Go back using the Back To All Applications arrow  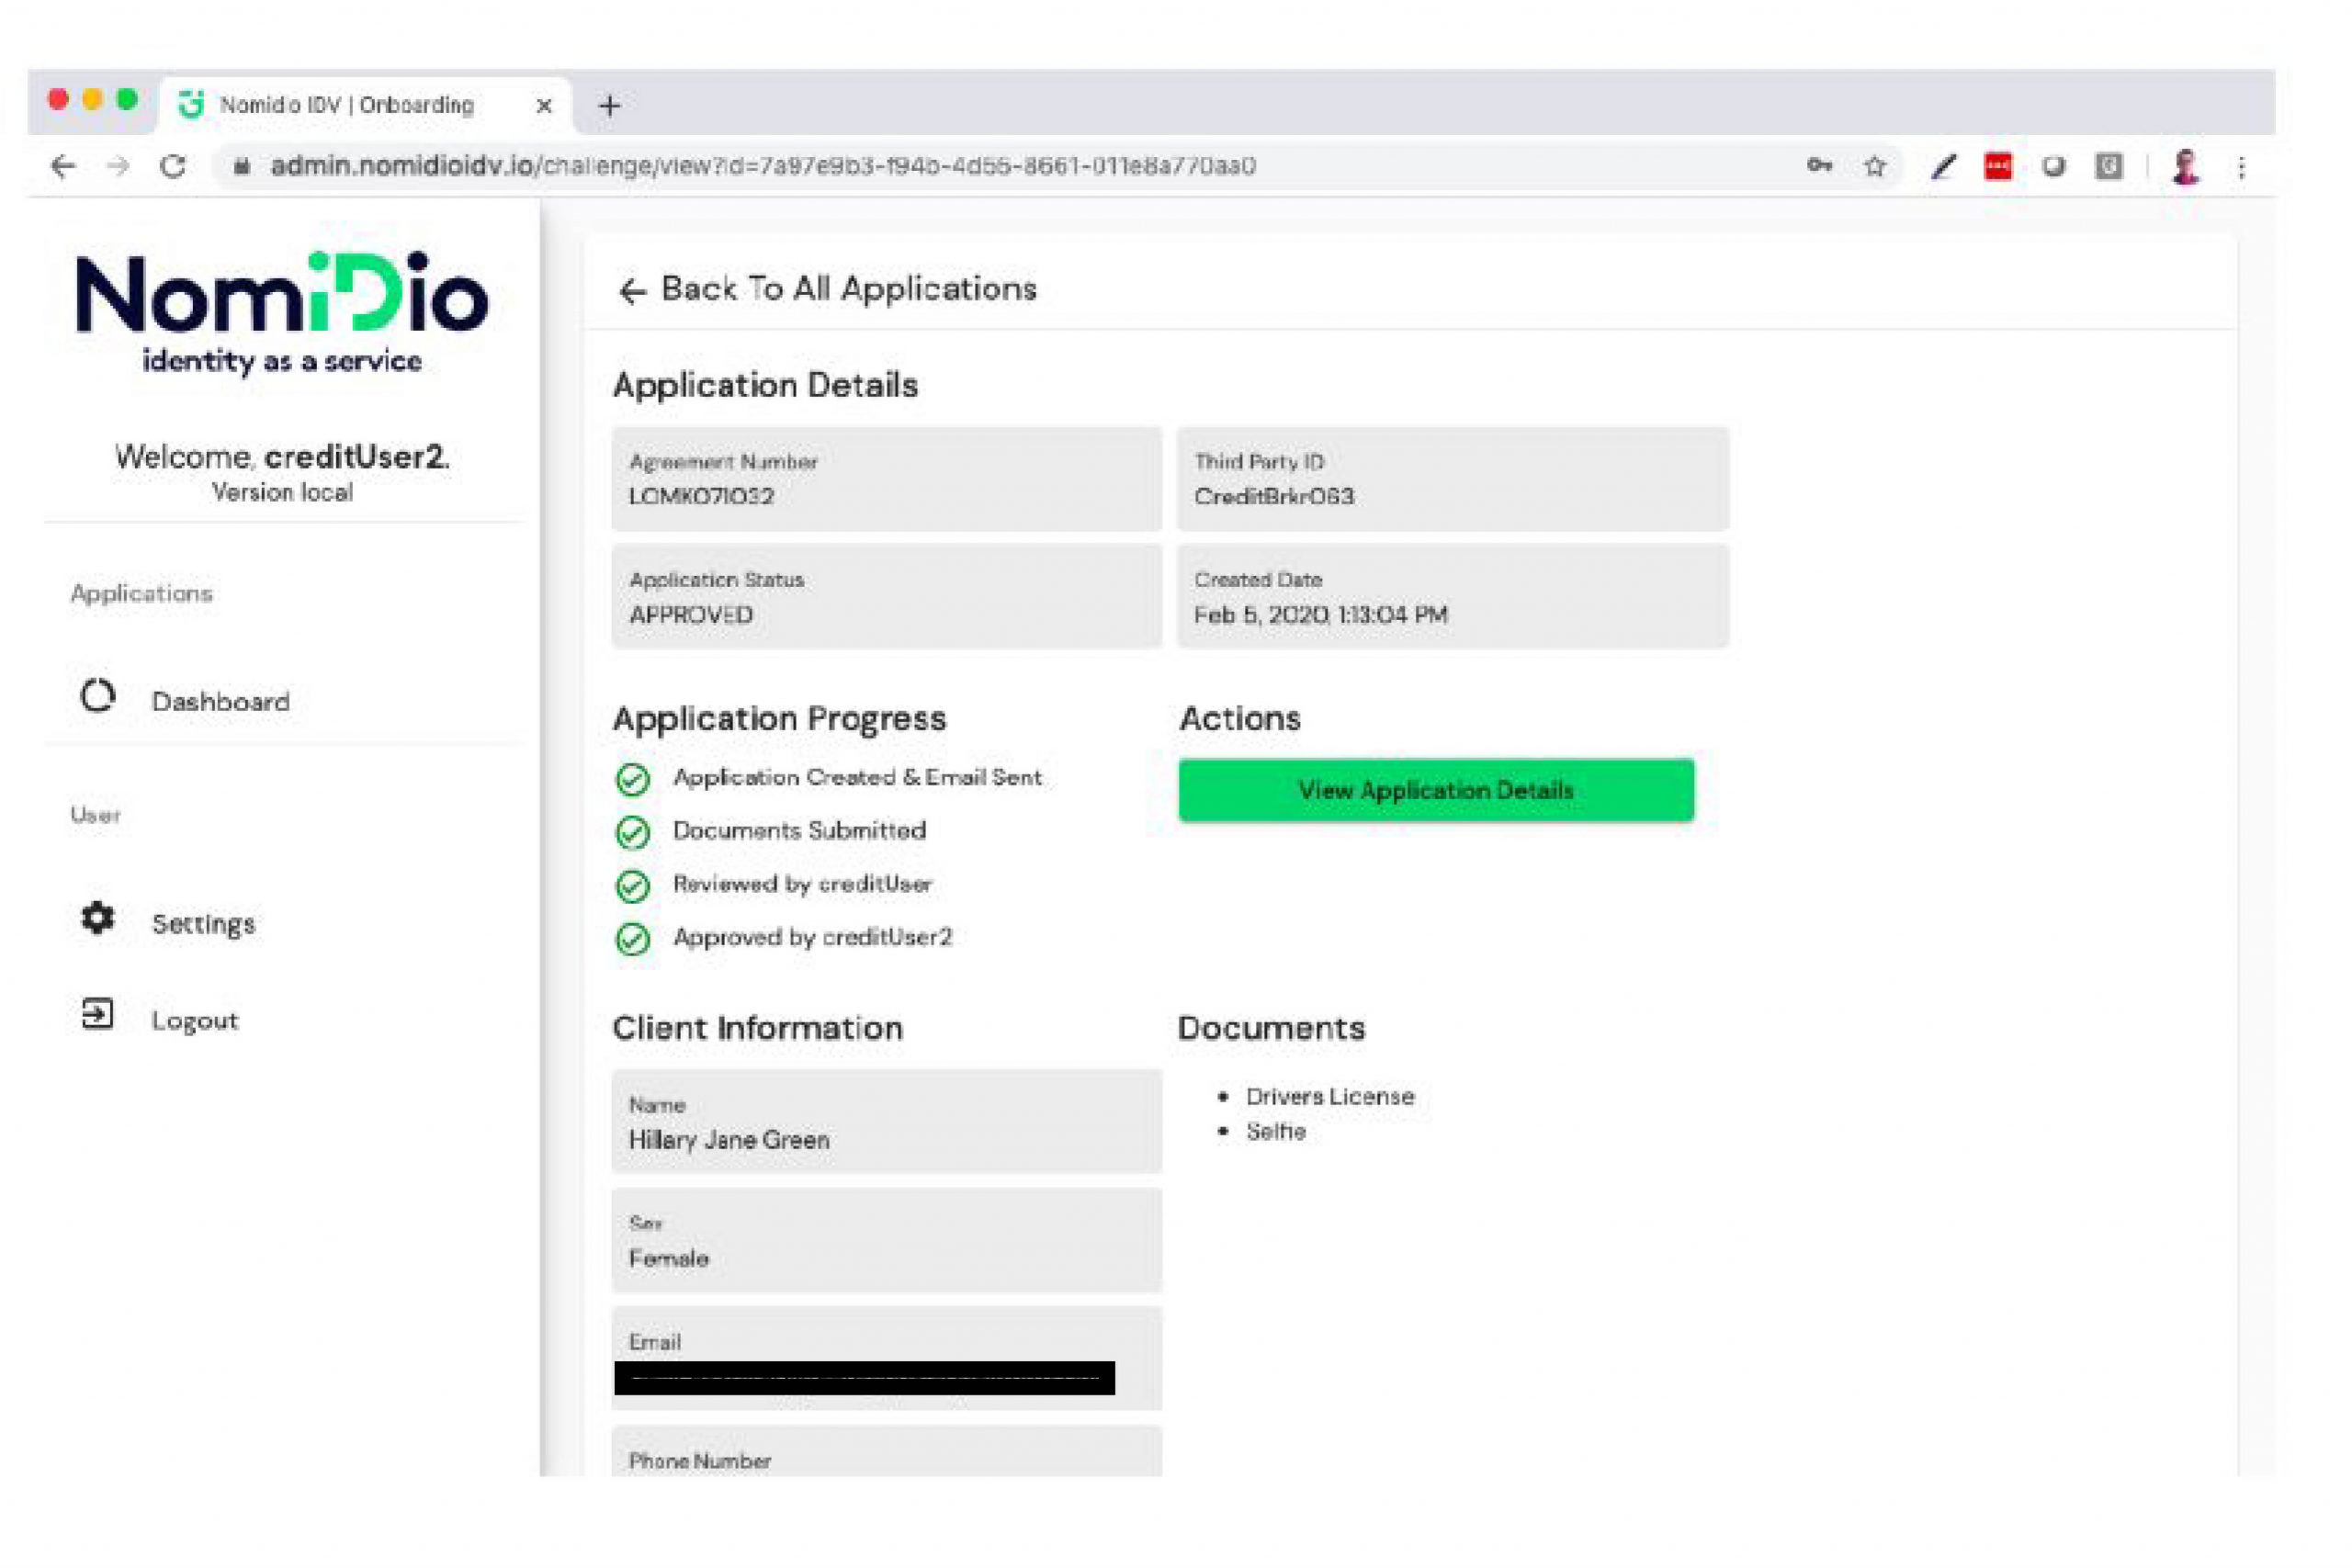(x=632, y=291)
